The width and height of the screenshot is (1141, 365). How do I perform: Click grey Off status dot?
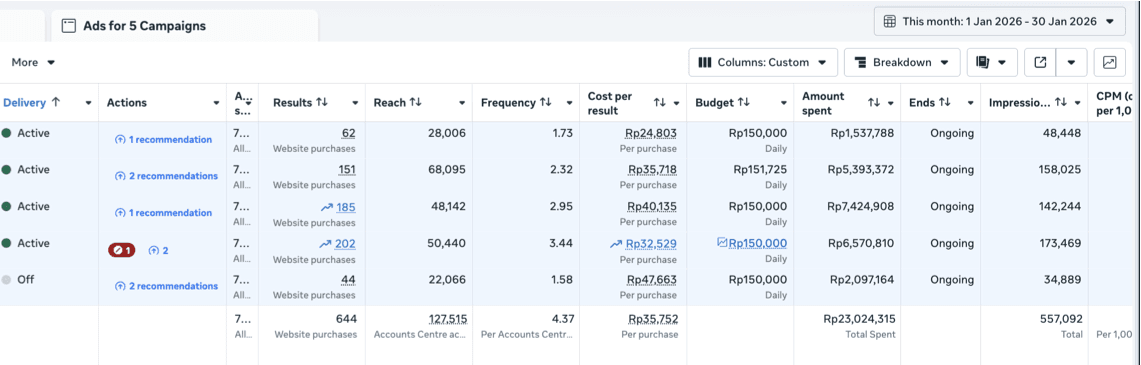[7, 279]
